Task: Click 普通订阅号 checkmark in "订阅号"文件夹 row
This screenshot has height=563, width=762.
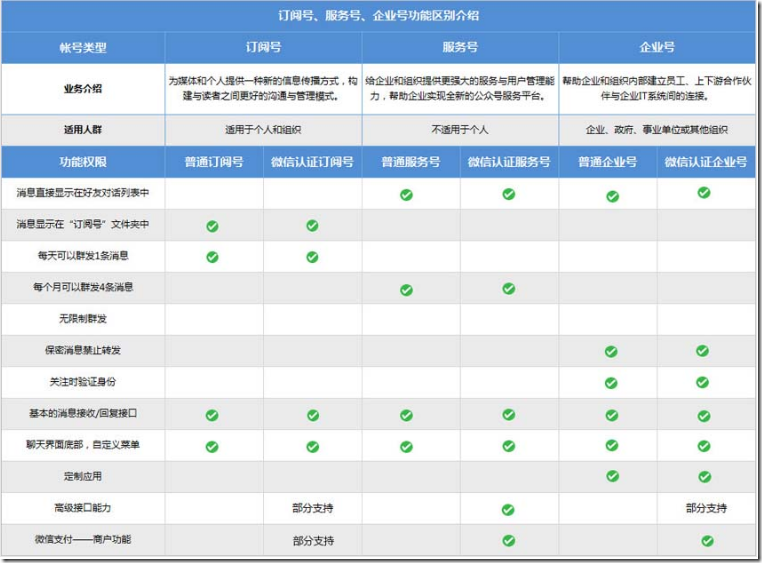Action: (212, 226)
